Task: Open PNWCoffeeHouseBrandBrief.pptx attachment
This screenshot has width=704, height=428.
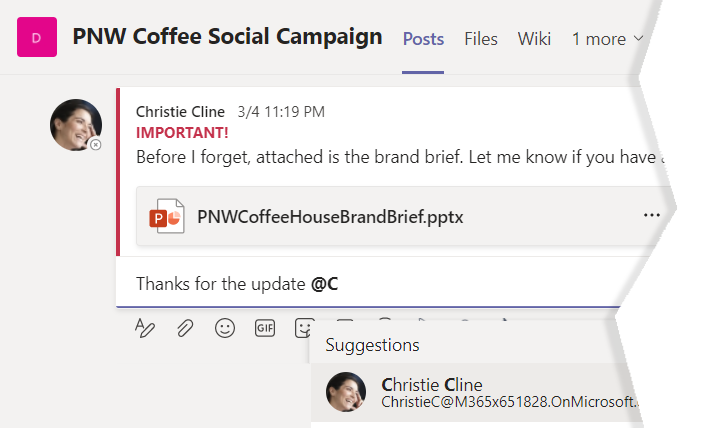Action: 330,216
